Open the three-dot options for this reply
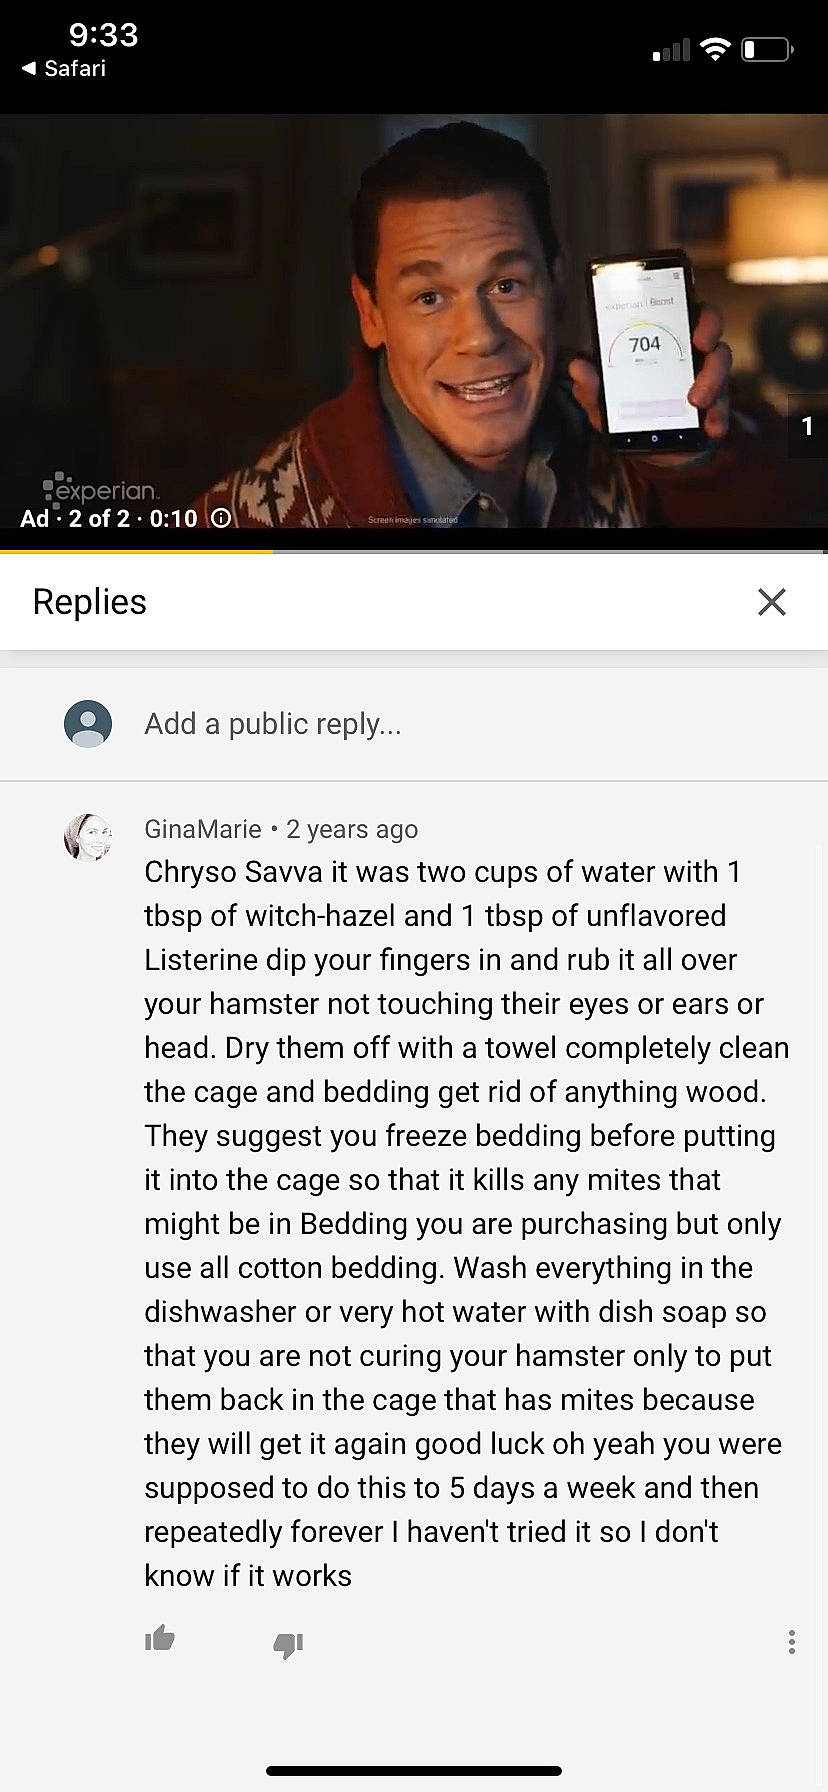This screenshot has width=828, height=1792. tap(791, 1641)
